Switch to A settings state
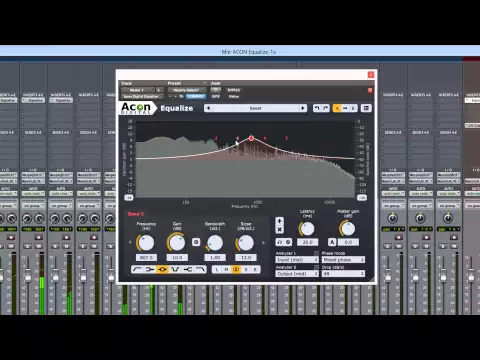Screen dimensions: 480x360 pos(337,108)
